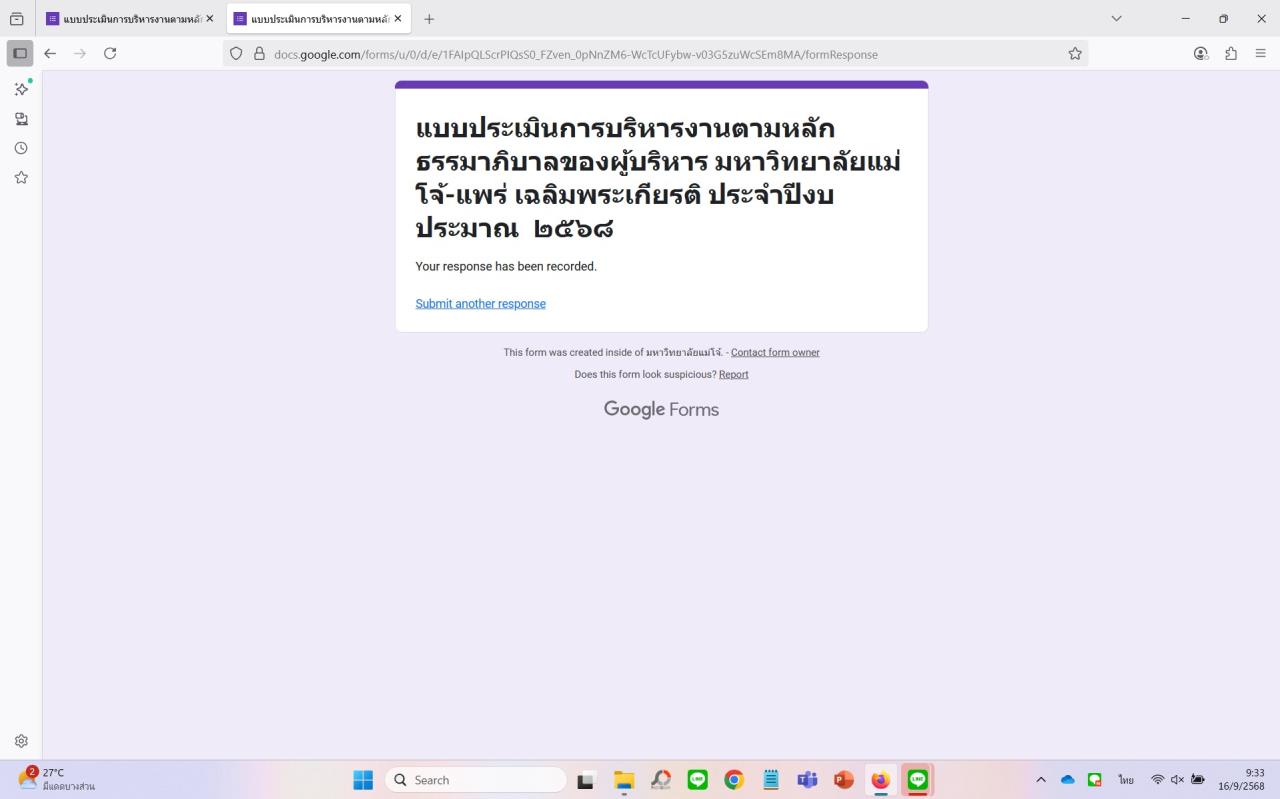This screenshot has height=799, width=1280.
Task: Click Contact form owner link
Action: click(775, 353)
